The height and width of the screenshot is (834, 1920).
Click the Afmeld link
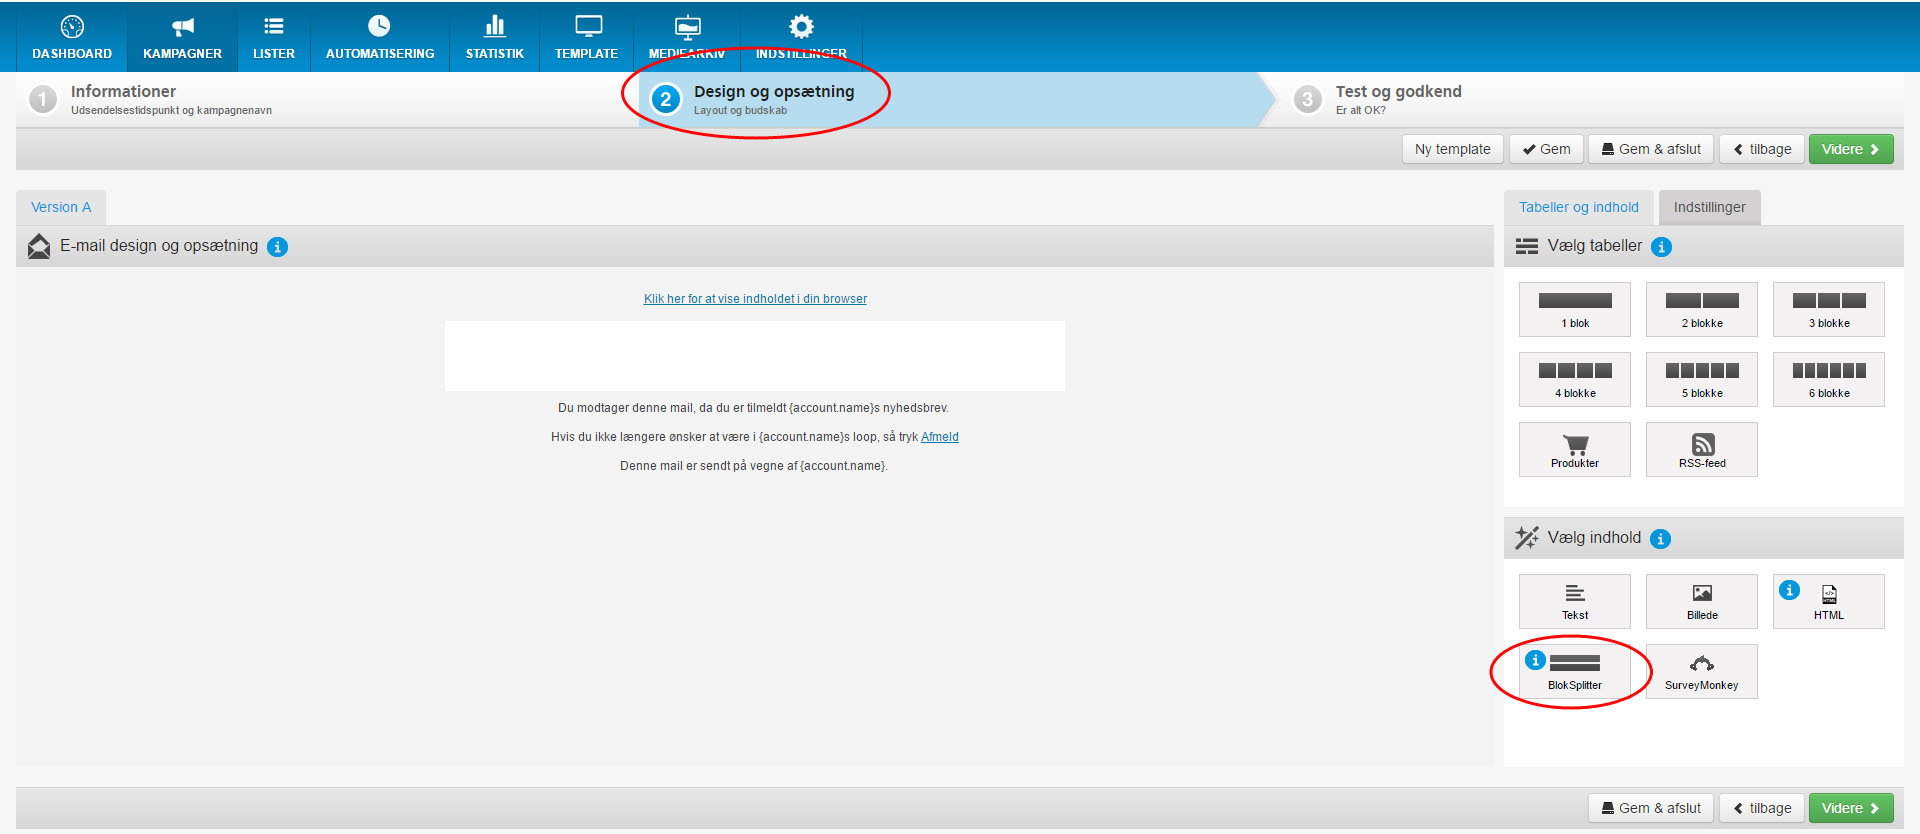point(940,437)
